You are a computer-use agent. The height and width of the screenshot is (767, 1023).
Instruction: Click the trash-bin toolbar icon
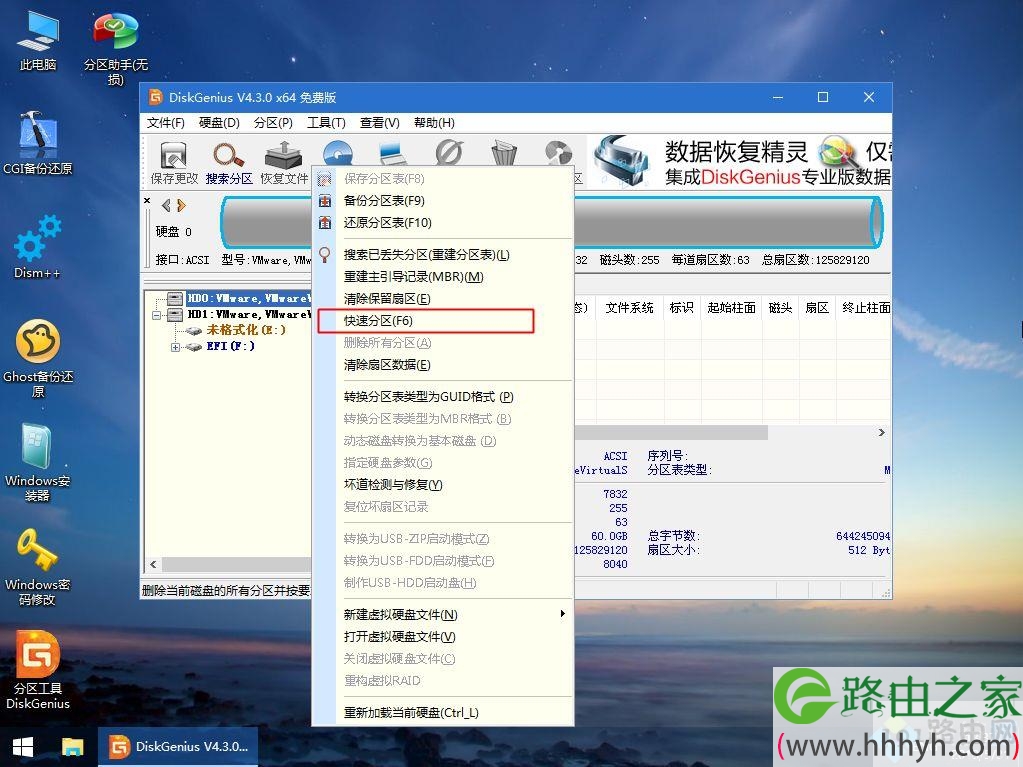coord(504,153)
